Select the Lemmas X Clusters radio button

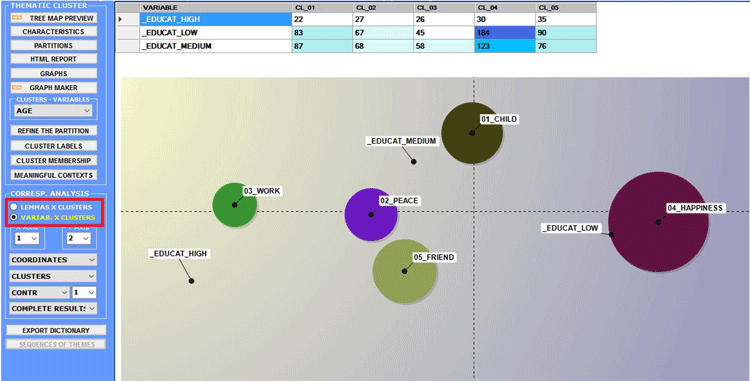point(14,207)
